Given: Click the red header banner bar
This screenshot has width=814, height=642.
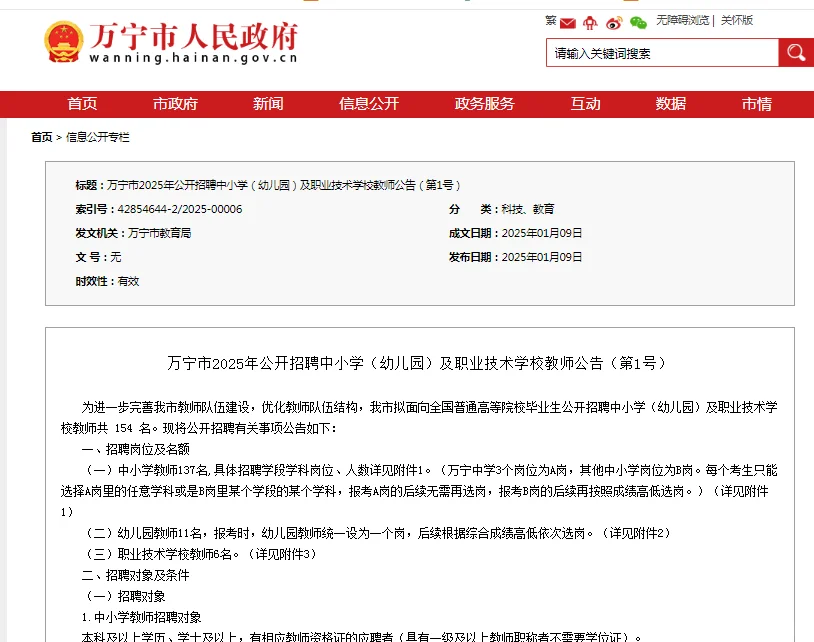Looking at the screenshot, I should [x=407, y=103].
